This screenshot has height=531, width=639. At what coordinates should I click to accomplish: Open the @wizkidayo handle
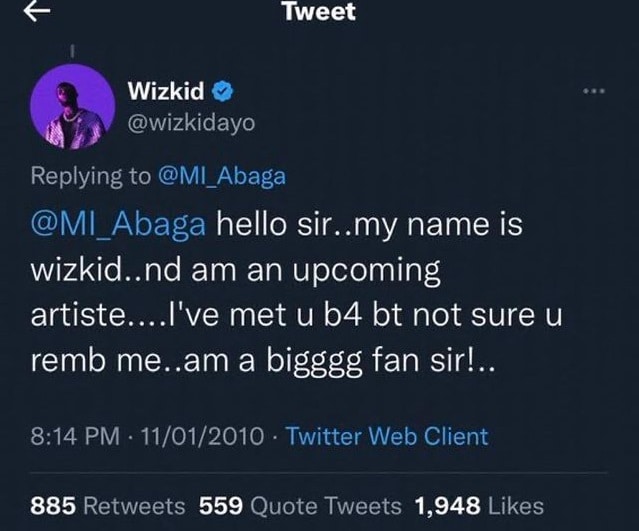click(191, 123)
